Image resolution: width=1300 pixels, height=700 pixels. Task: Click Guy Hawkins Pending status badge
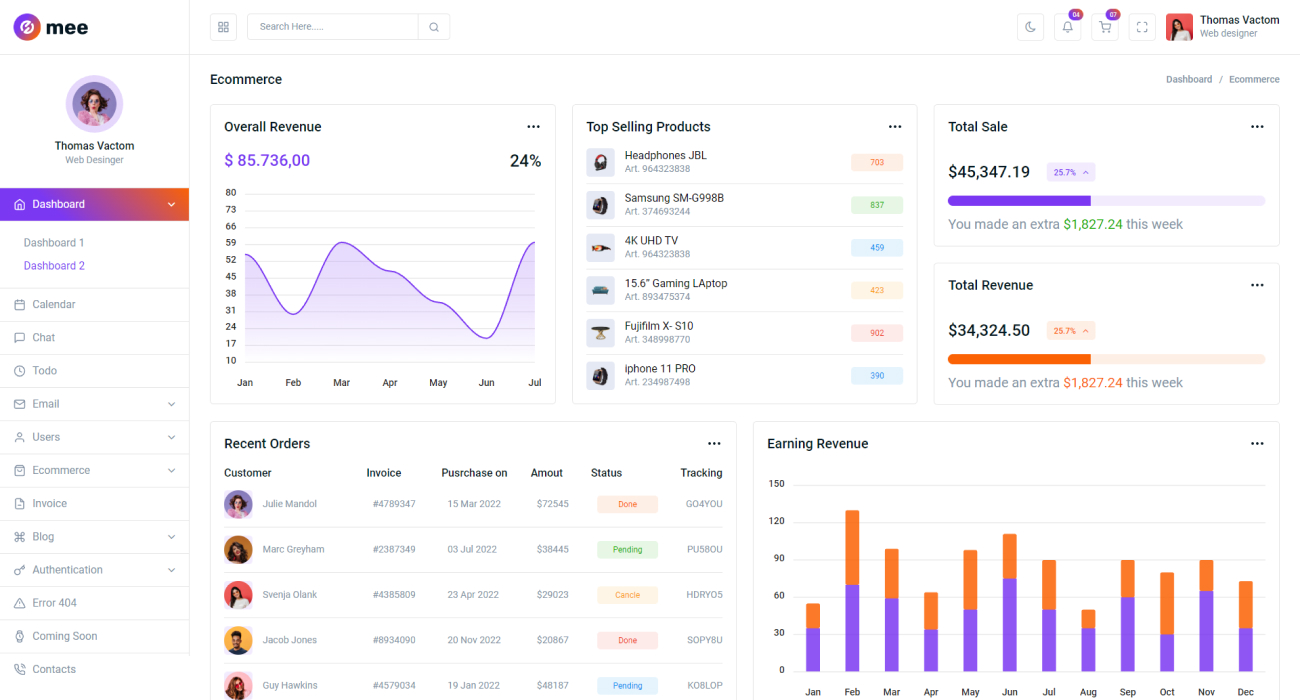(x=627, y=685)
